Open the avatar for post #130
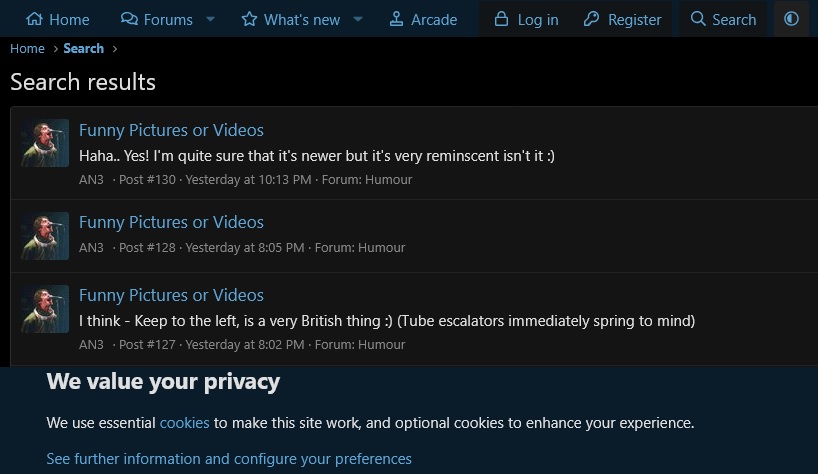Image resolution: width=818 pixels, height=474 pixels. [x=45, y=143]
